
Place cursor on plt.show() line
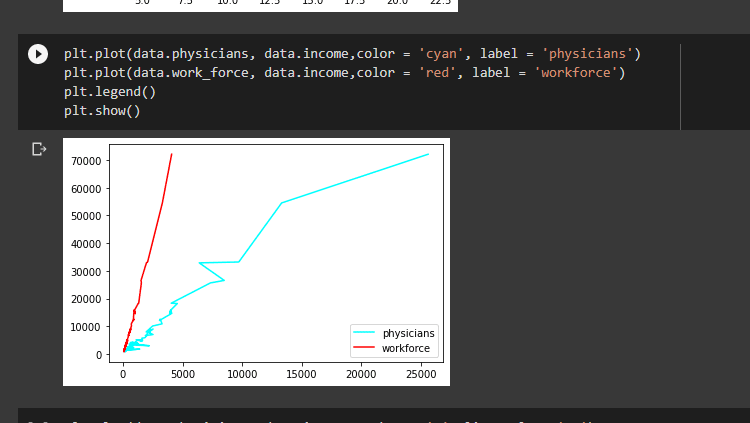(x=102, y=111)
